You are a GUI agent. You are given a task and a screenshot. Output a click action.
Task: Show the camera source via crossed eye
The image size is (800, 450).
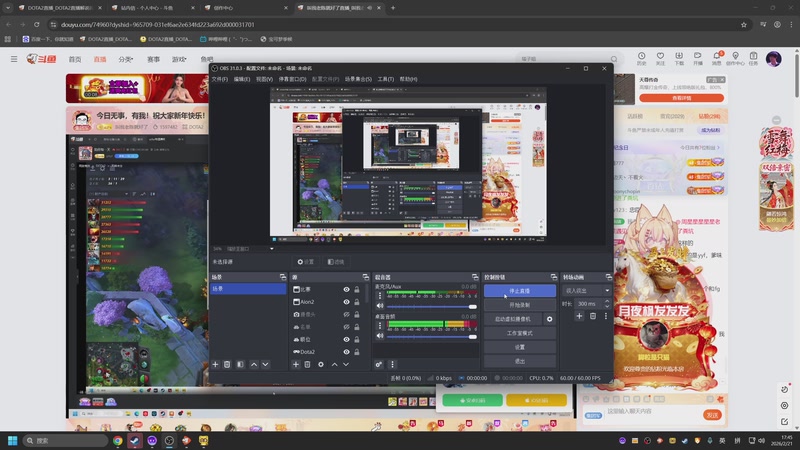(x=346, y=314)
